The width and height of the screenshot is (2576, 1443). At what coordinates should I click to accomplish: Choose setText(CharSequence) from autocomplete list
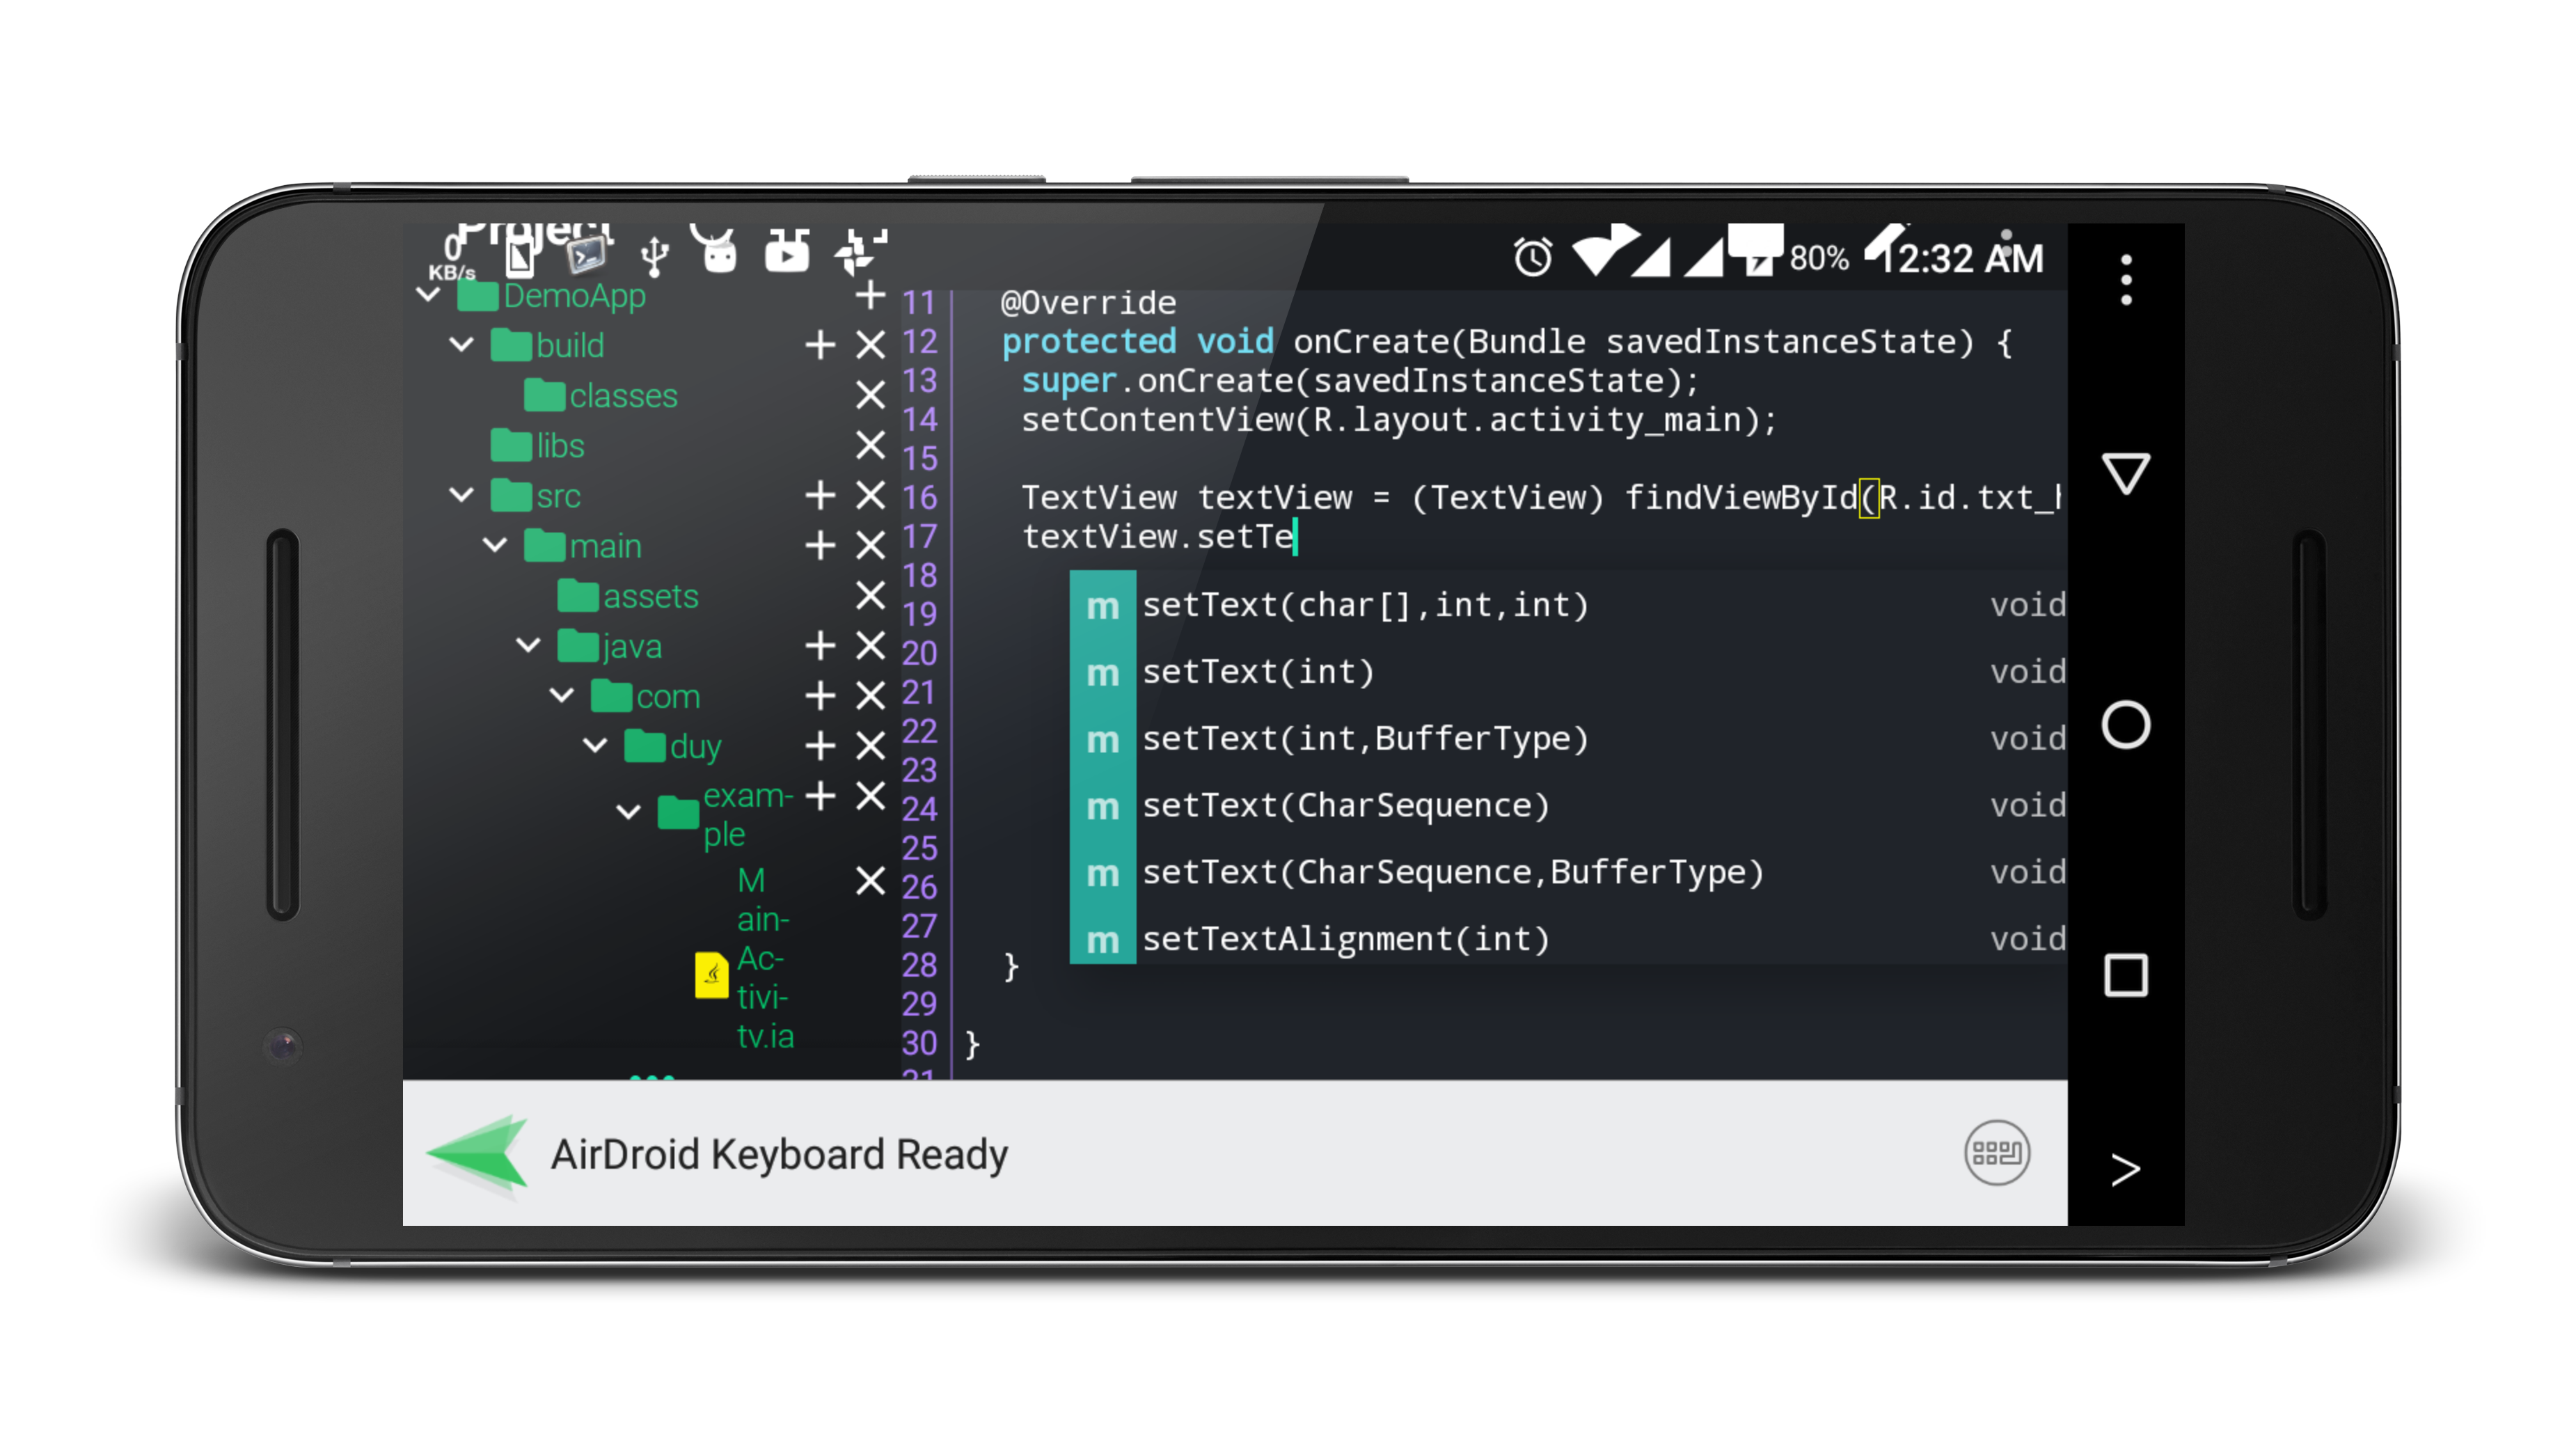[x=1345, y=806]
